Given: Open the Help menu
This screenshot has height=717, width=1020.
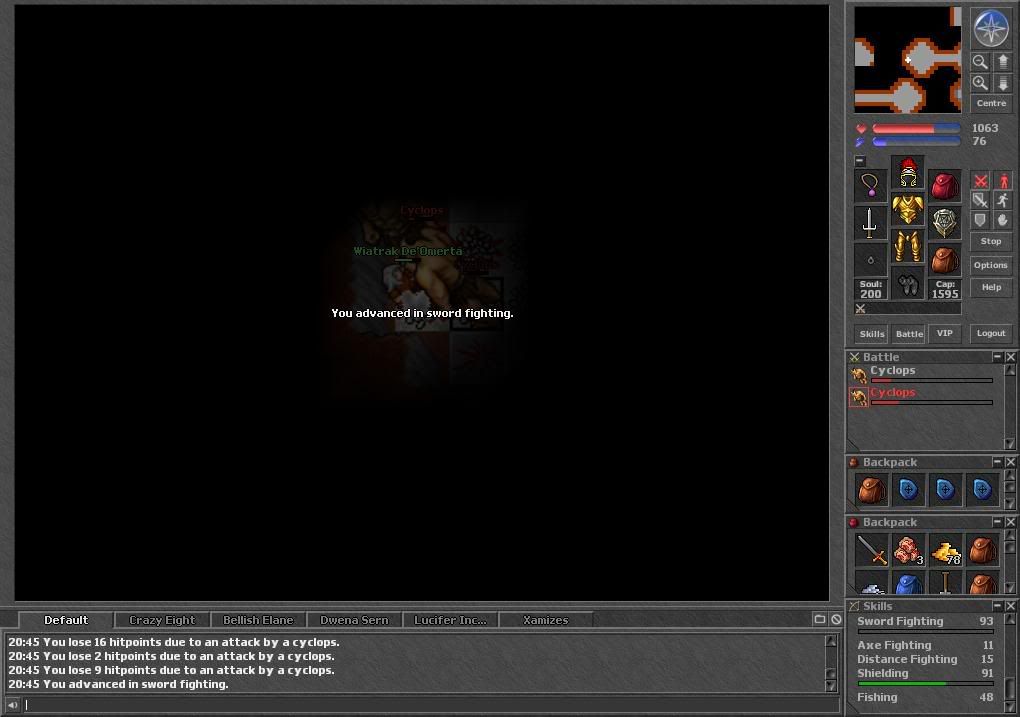Looking at the screenshot, I should pyautogui.click(x=991, y=288).
